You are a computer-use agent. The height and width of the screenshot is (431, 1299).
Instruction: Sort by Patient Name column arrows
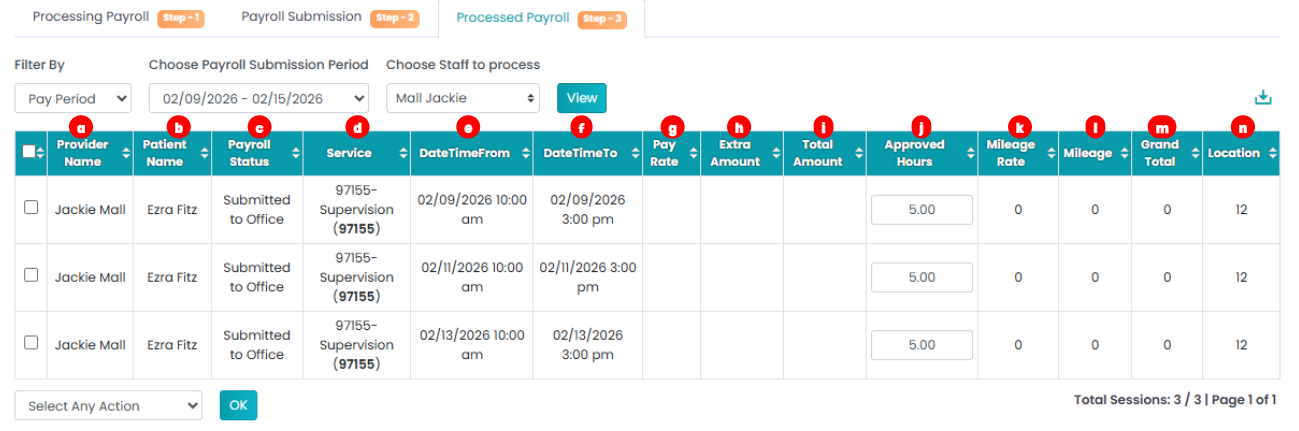pos(204,153)
